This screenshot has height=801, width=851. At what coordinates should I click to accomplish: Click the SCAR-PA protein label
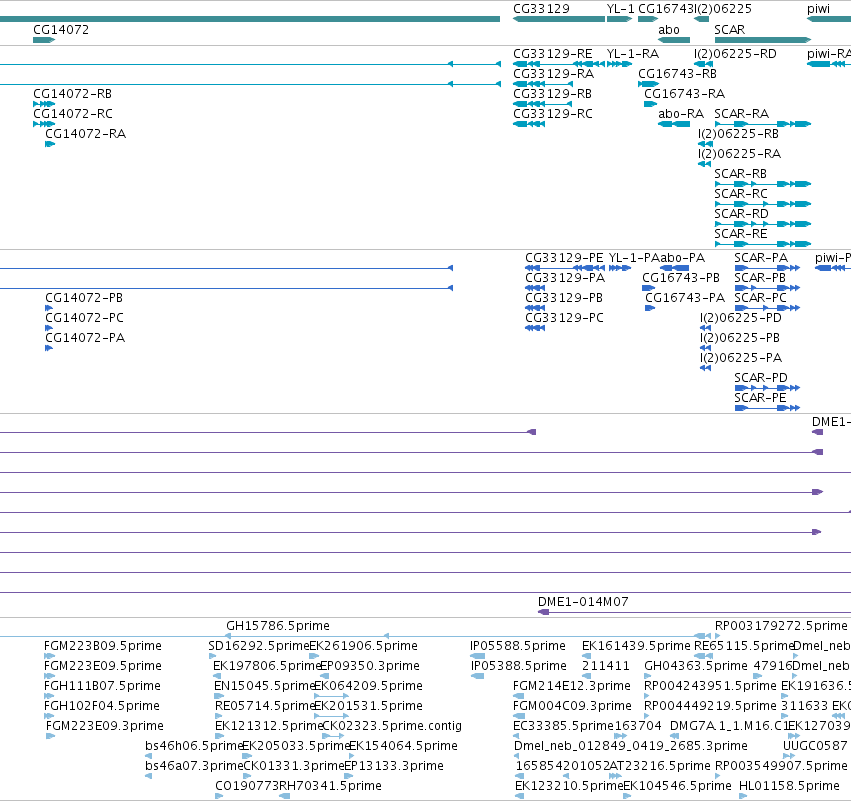(761, 258)
